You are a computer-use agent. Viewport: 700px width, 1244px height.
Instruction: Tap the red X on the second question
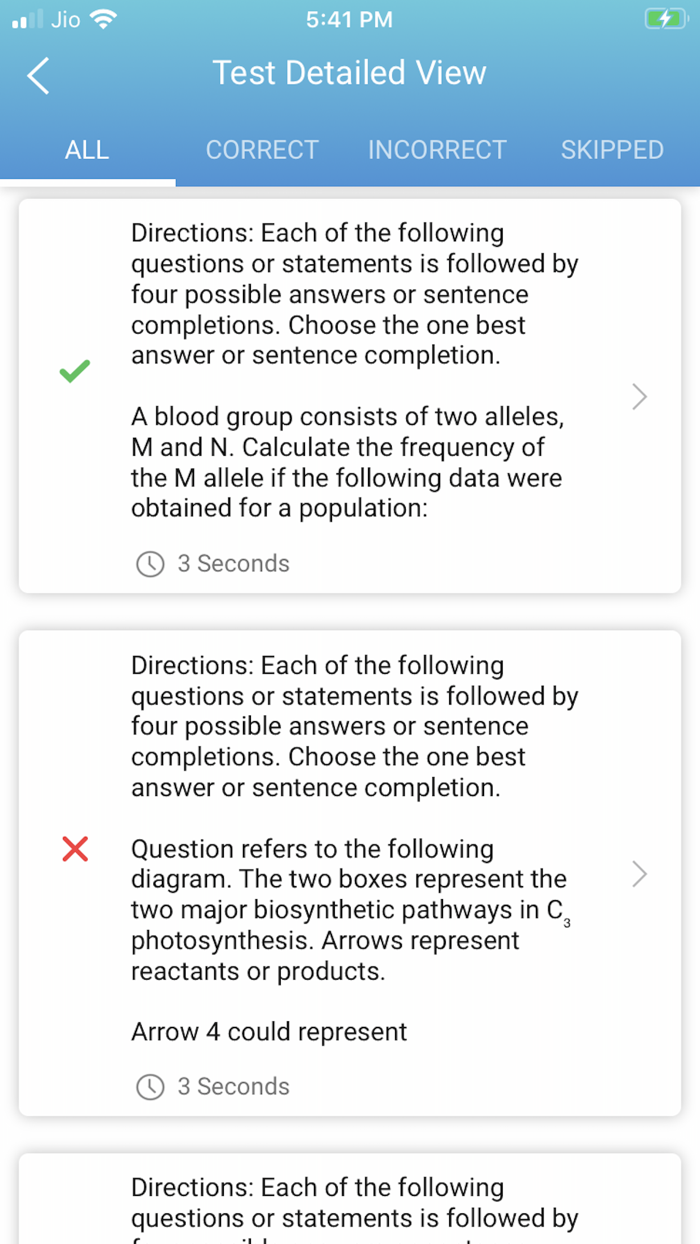coord(74,849)
